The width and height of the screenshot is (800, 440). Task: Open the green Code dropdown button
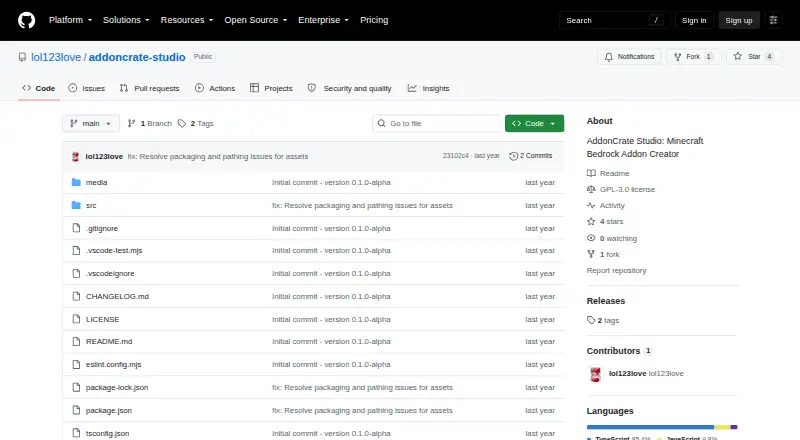(534, 124)
